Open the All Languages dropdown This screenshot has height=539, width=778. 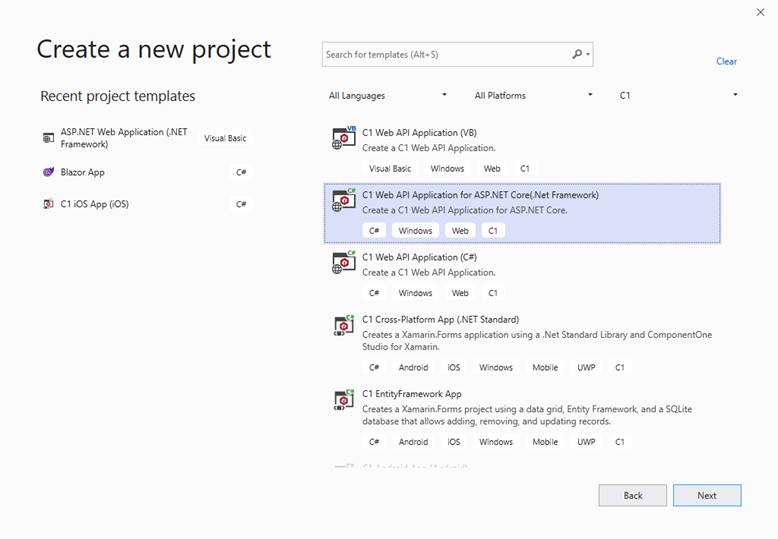388,96
